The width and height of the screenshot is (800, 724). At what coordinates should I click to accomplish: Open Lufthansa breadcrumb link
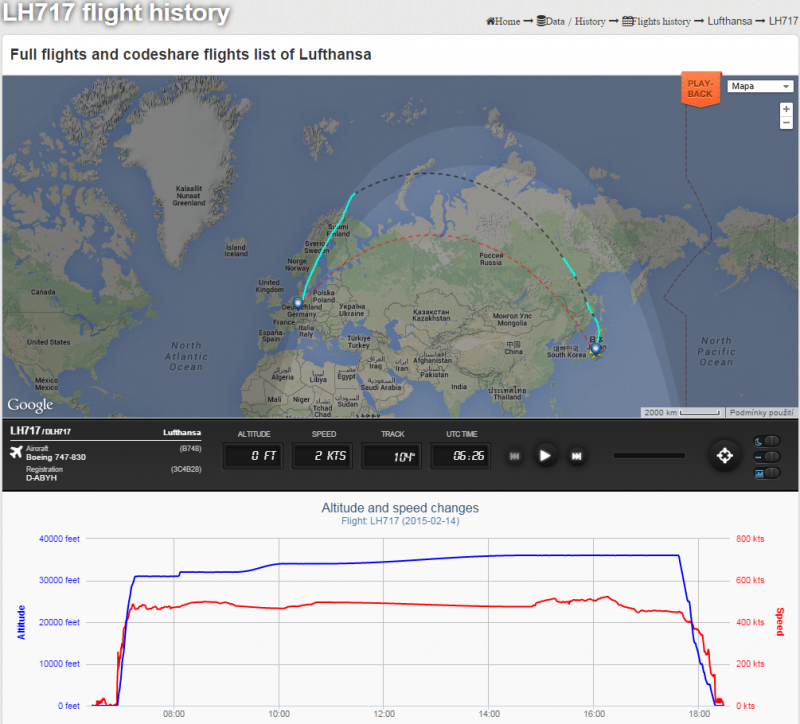click(x=730, y=21)
